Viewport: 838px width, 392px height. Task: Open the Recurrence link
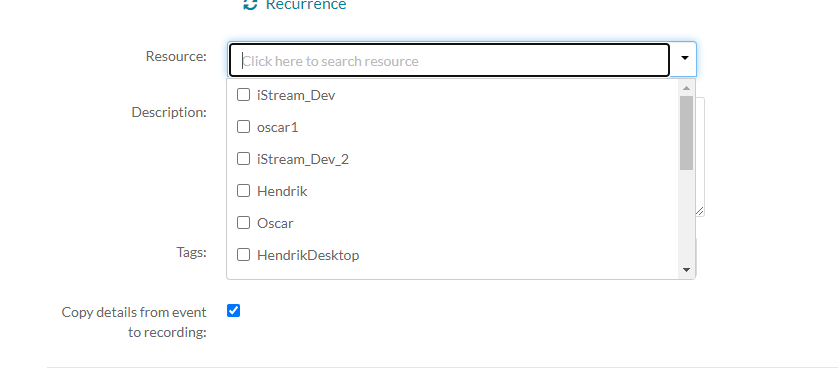306,5
